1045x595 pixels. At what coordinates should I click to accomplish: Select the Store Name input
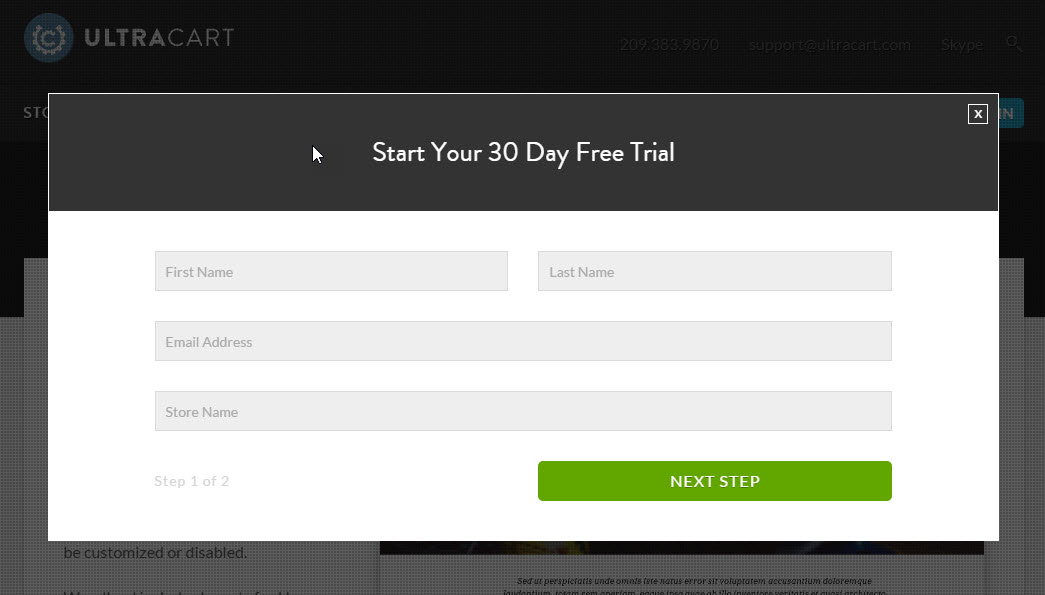click(x=523, y=411)
